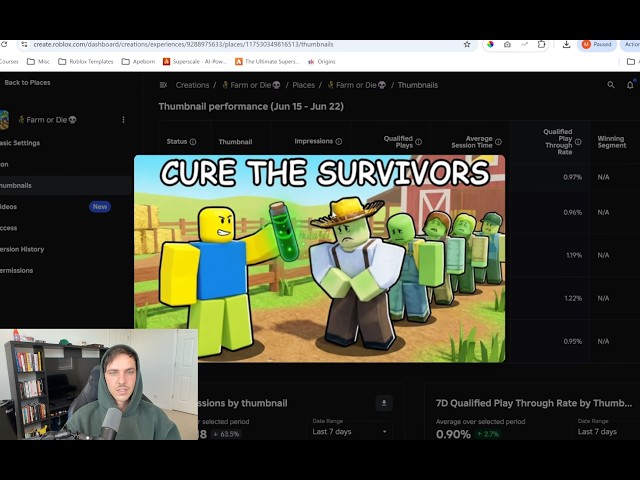Click the Winning Segment column header
640x480 pixels.
coord(611,142)
